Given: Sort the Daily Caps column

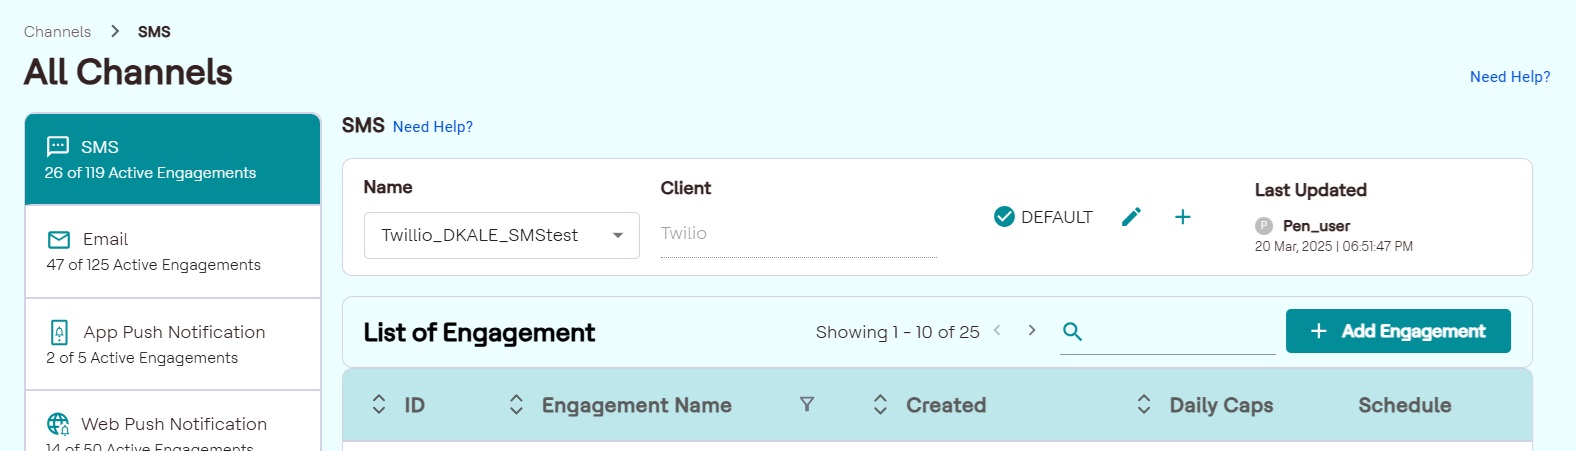Looking at the screenshot, I should click(1144, 404).
